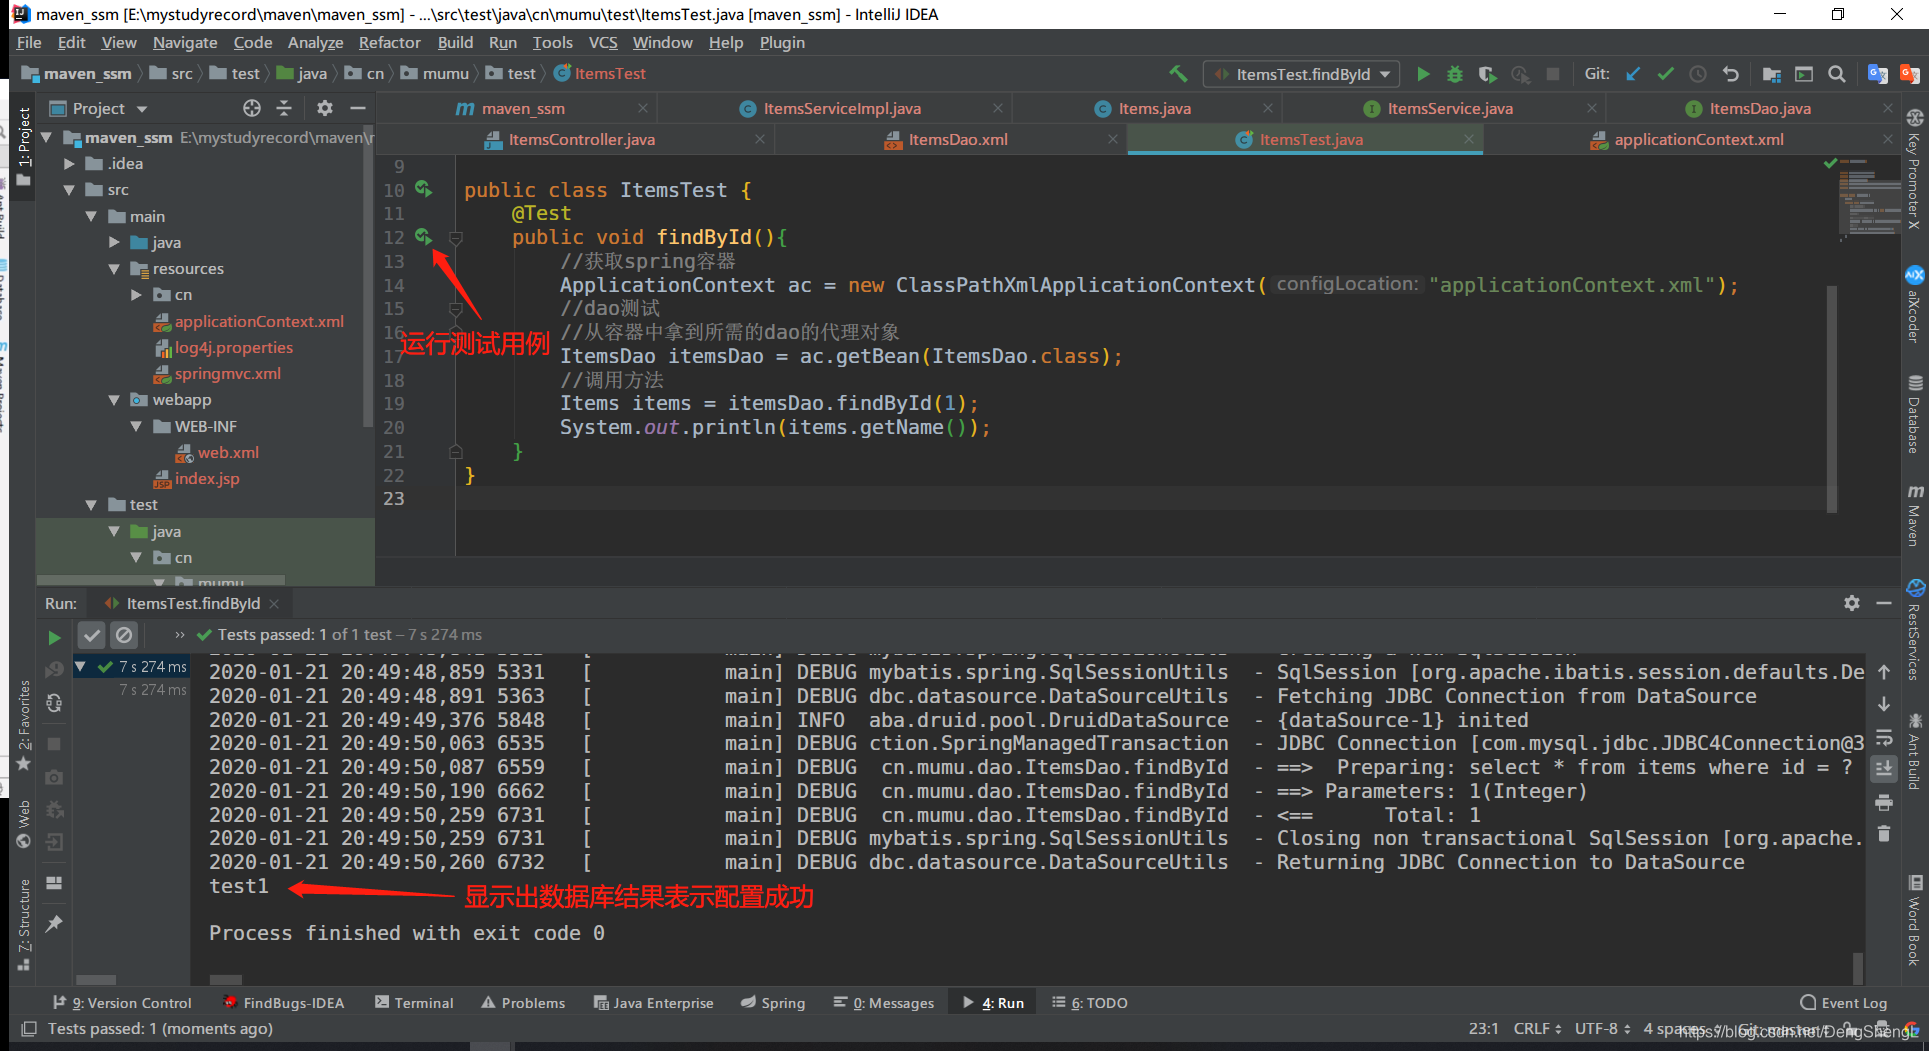Image resolution: width=1929 pixels, height=1051 pixels.
Task: Expand the .idea folder
Action: [69, 163]
